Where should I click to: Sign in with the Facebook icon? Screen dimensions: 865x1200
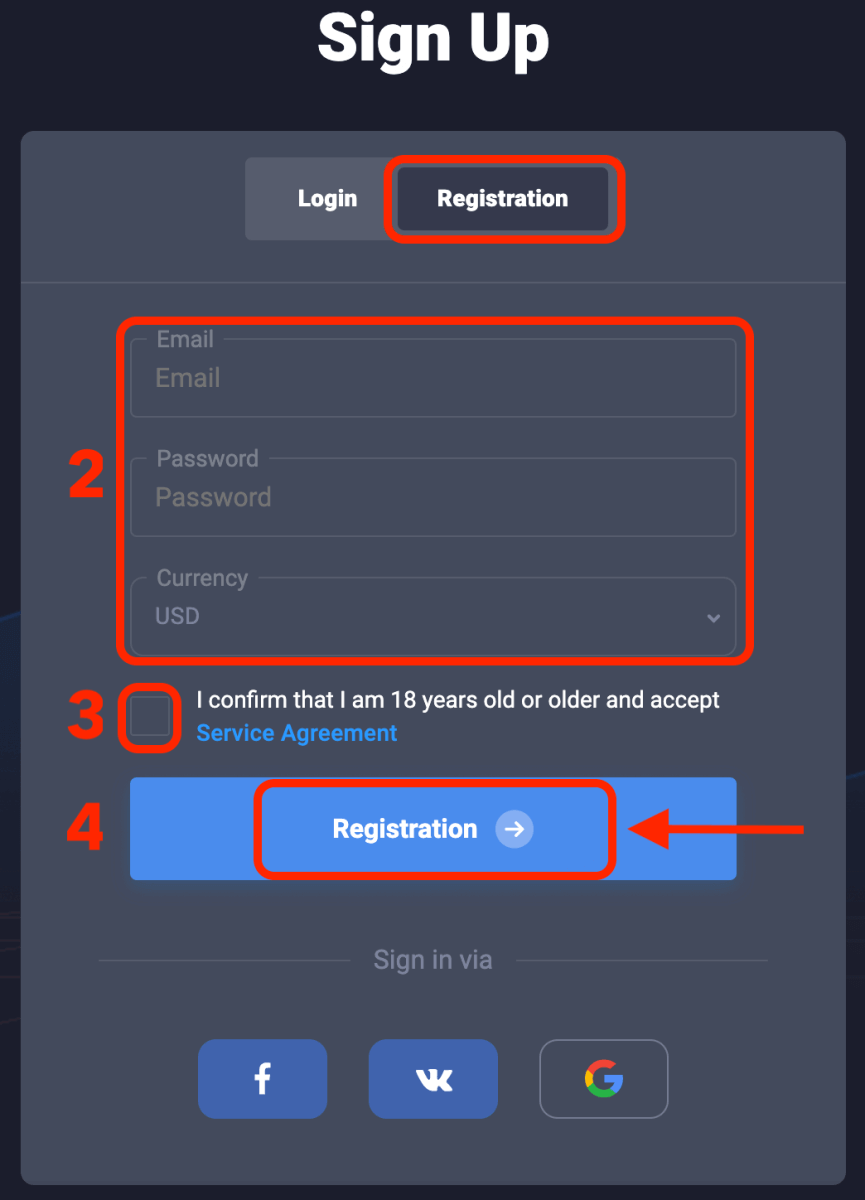pyautogui.click(x=262, y=1078)
